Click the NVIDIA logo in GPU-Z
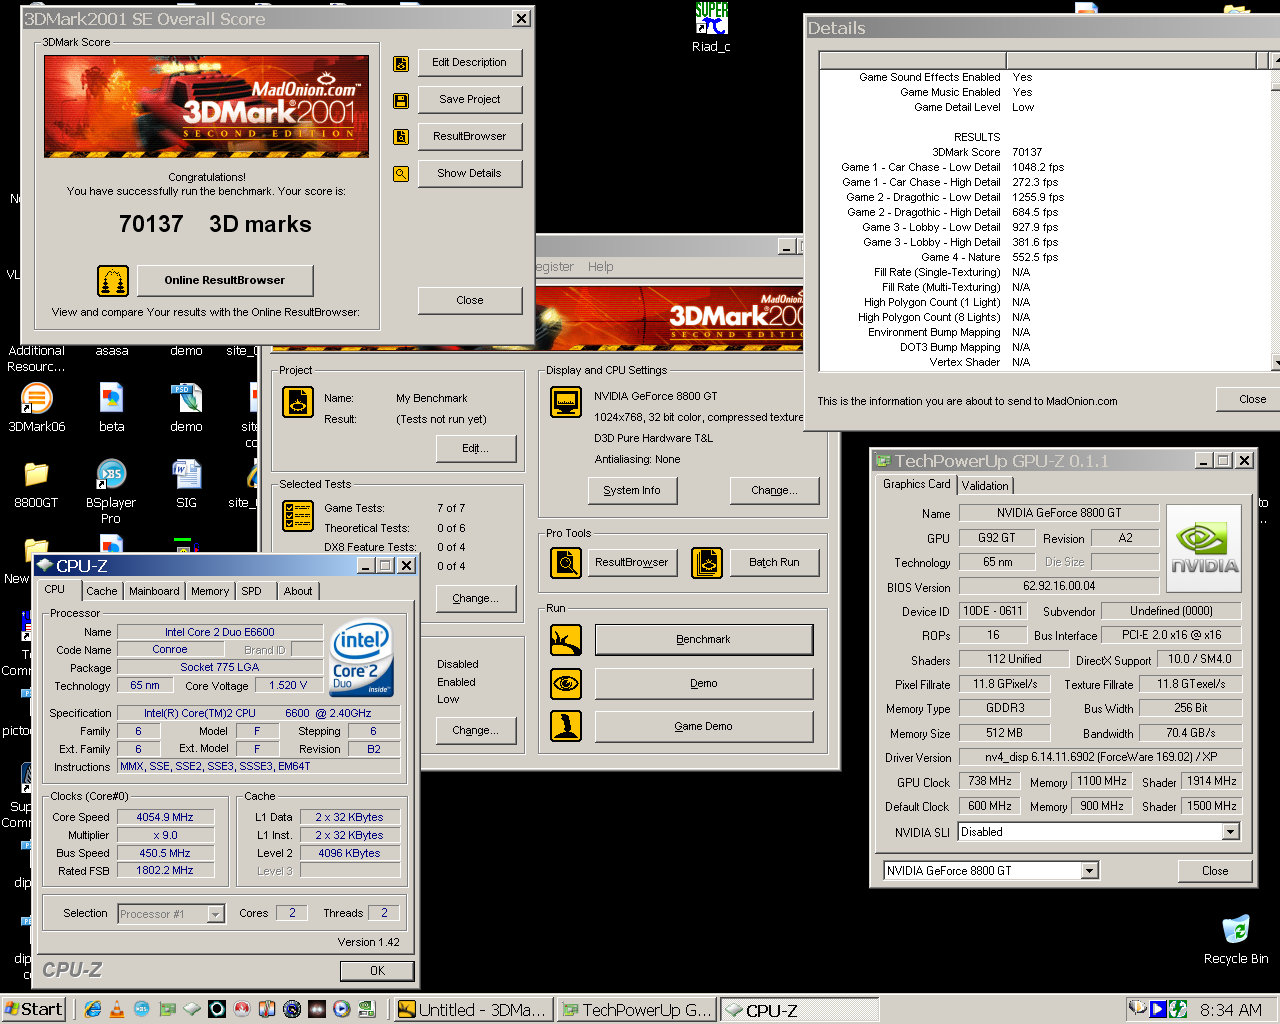1280x1024 pixels. click(x=1204, y=548)
